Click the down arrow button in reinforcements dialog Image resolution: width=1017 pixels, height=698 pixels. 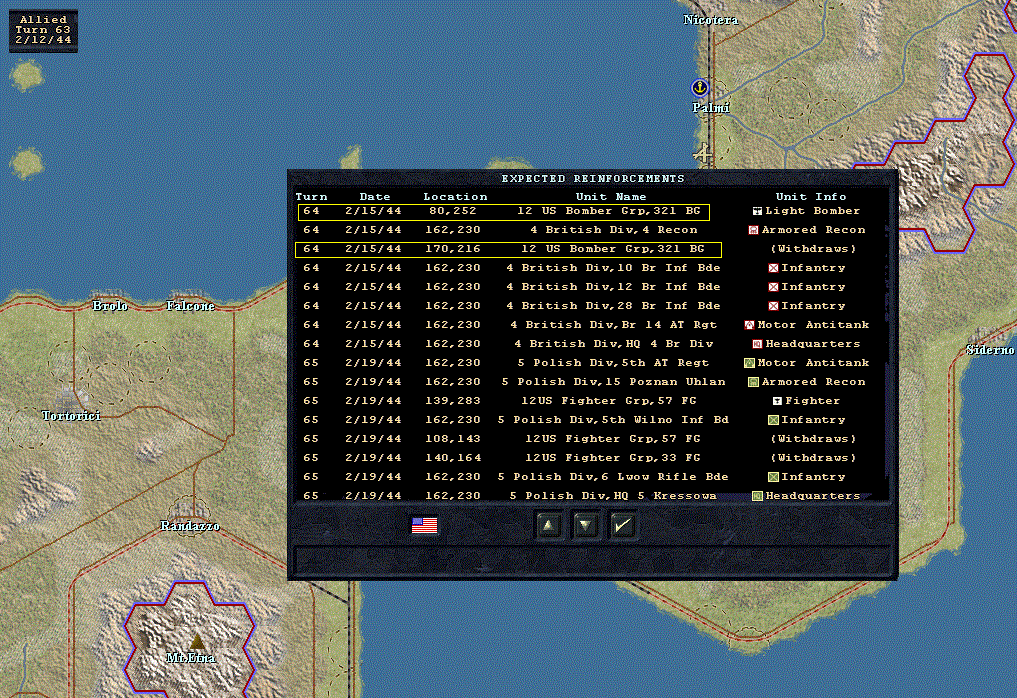[585, 525]
